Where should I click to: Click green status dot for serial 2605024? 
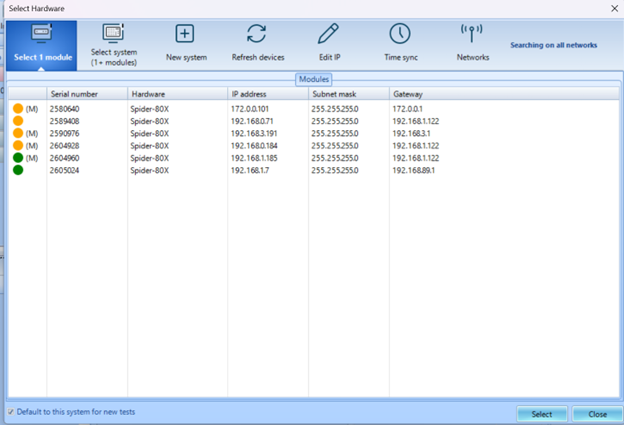coord(18,170)
